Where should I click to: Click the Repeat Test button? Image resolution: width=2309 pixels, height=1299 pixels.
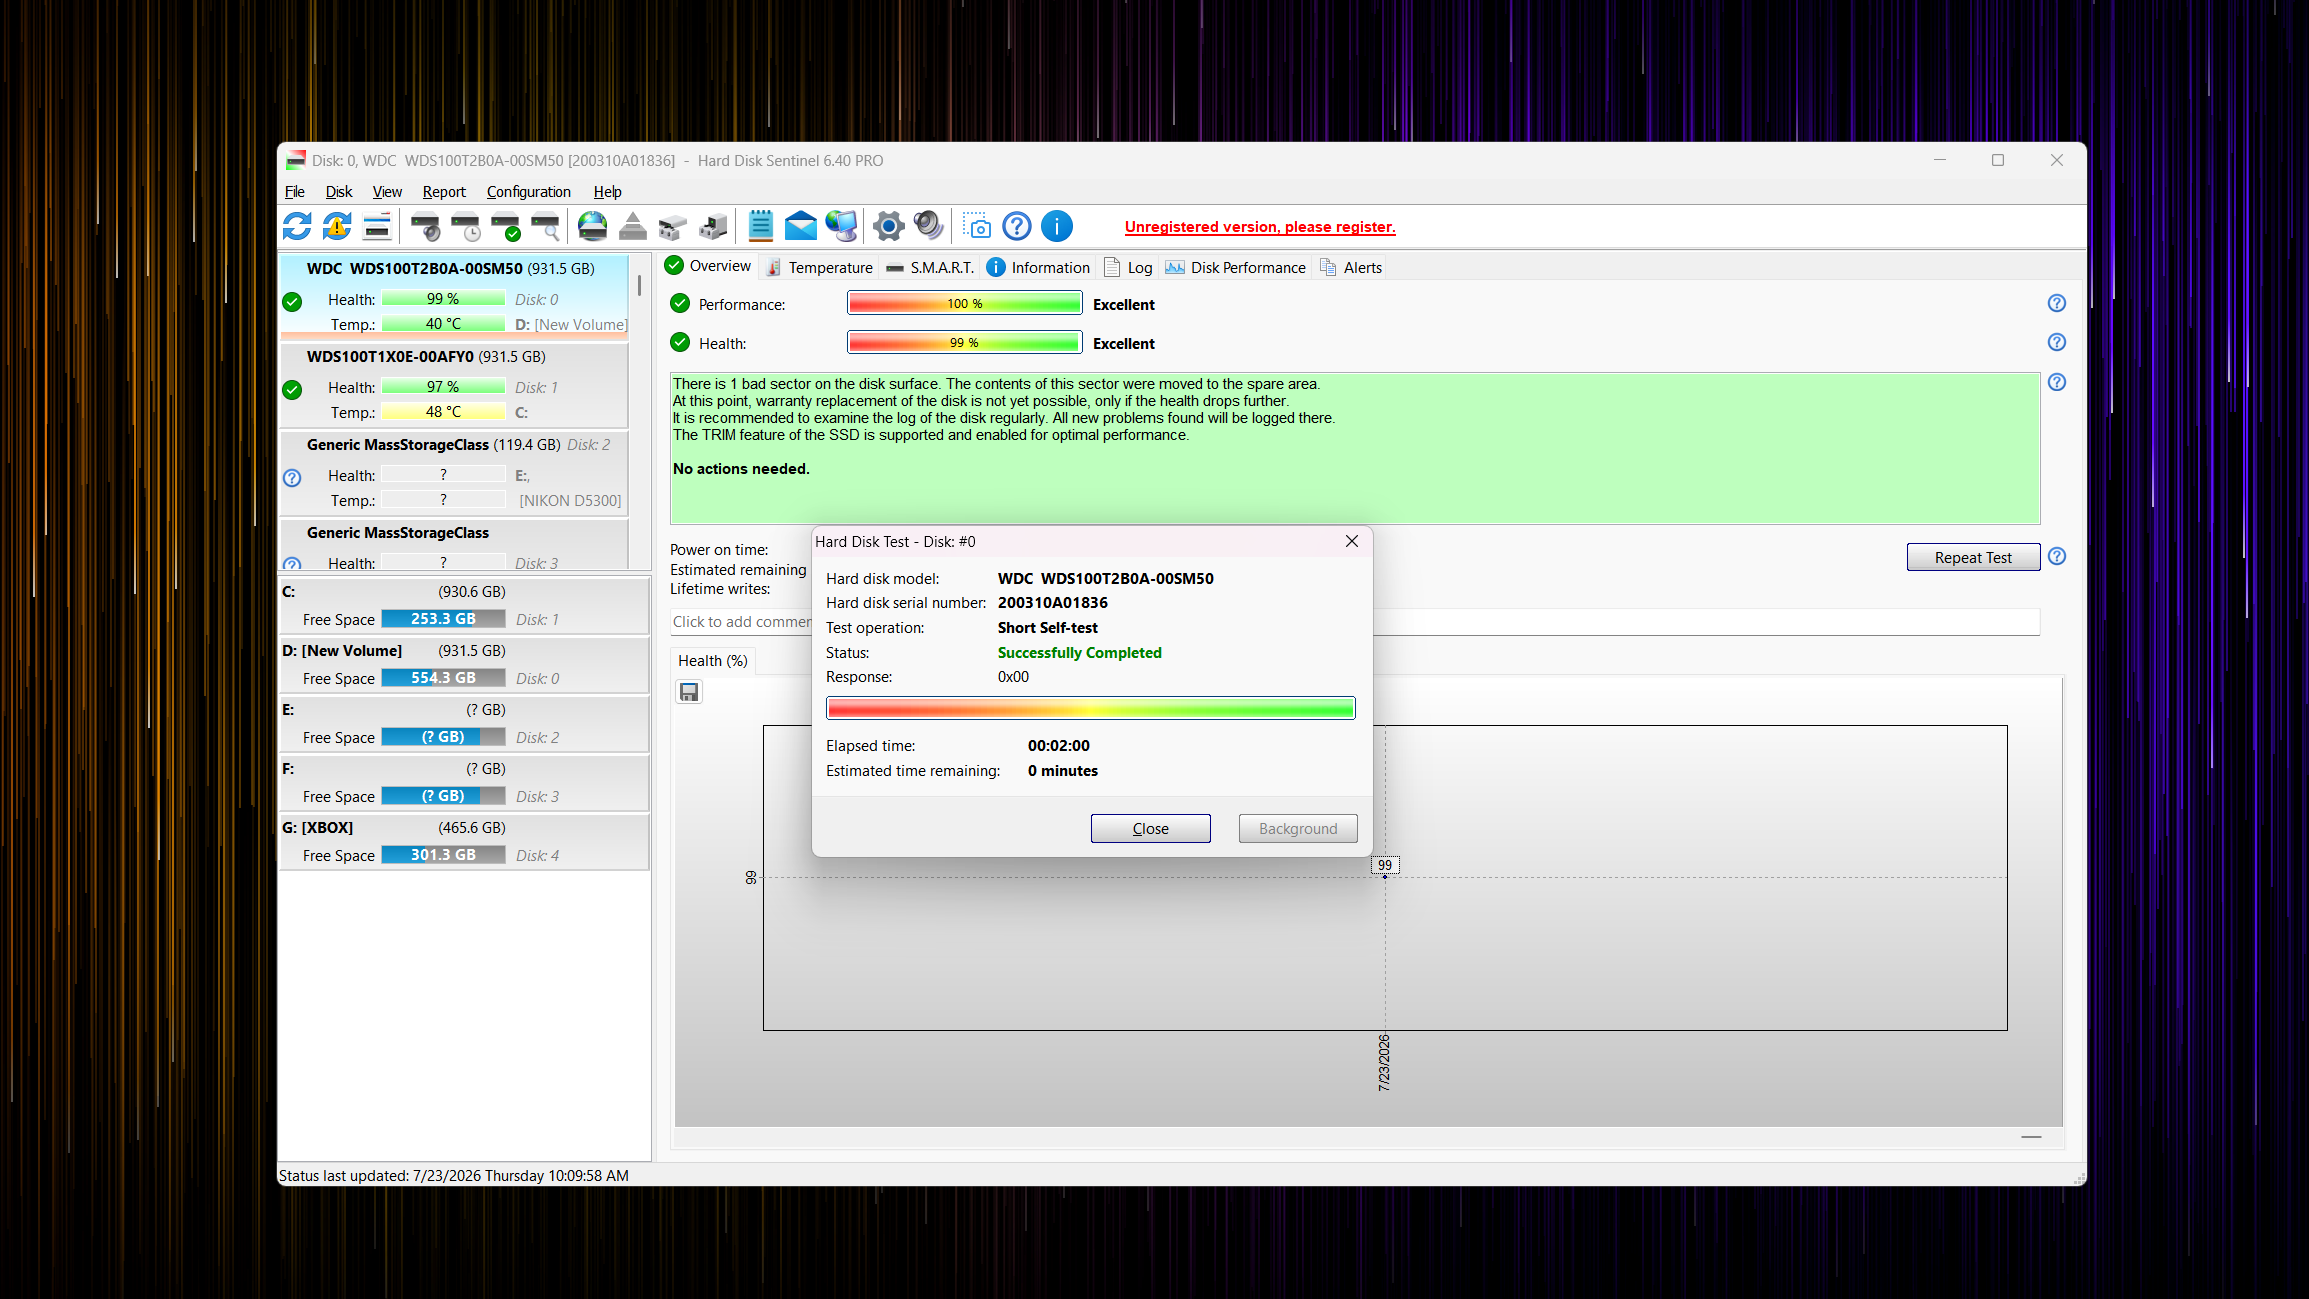point(1973,558)
